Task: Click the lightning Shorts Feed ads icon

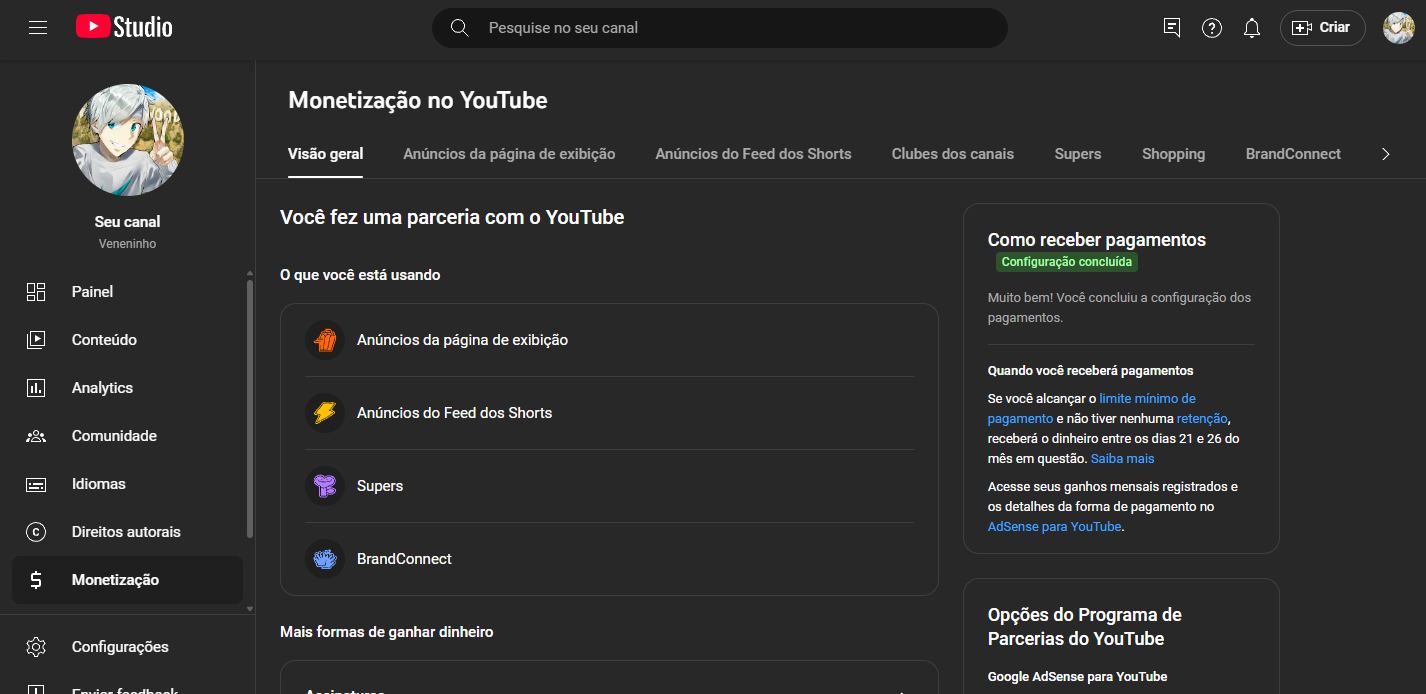Action: [325, 413]
